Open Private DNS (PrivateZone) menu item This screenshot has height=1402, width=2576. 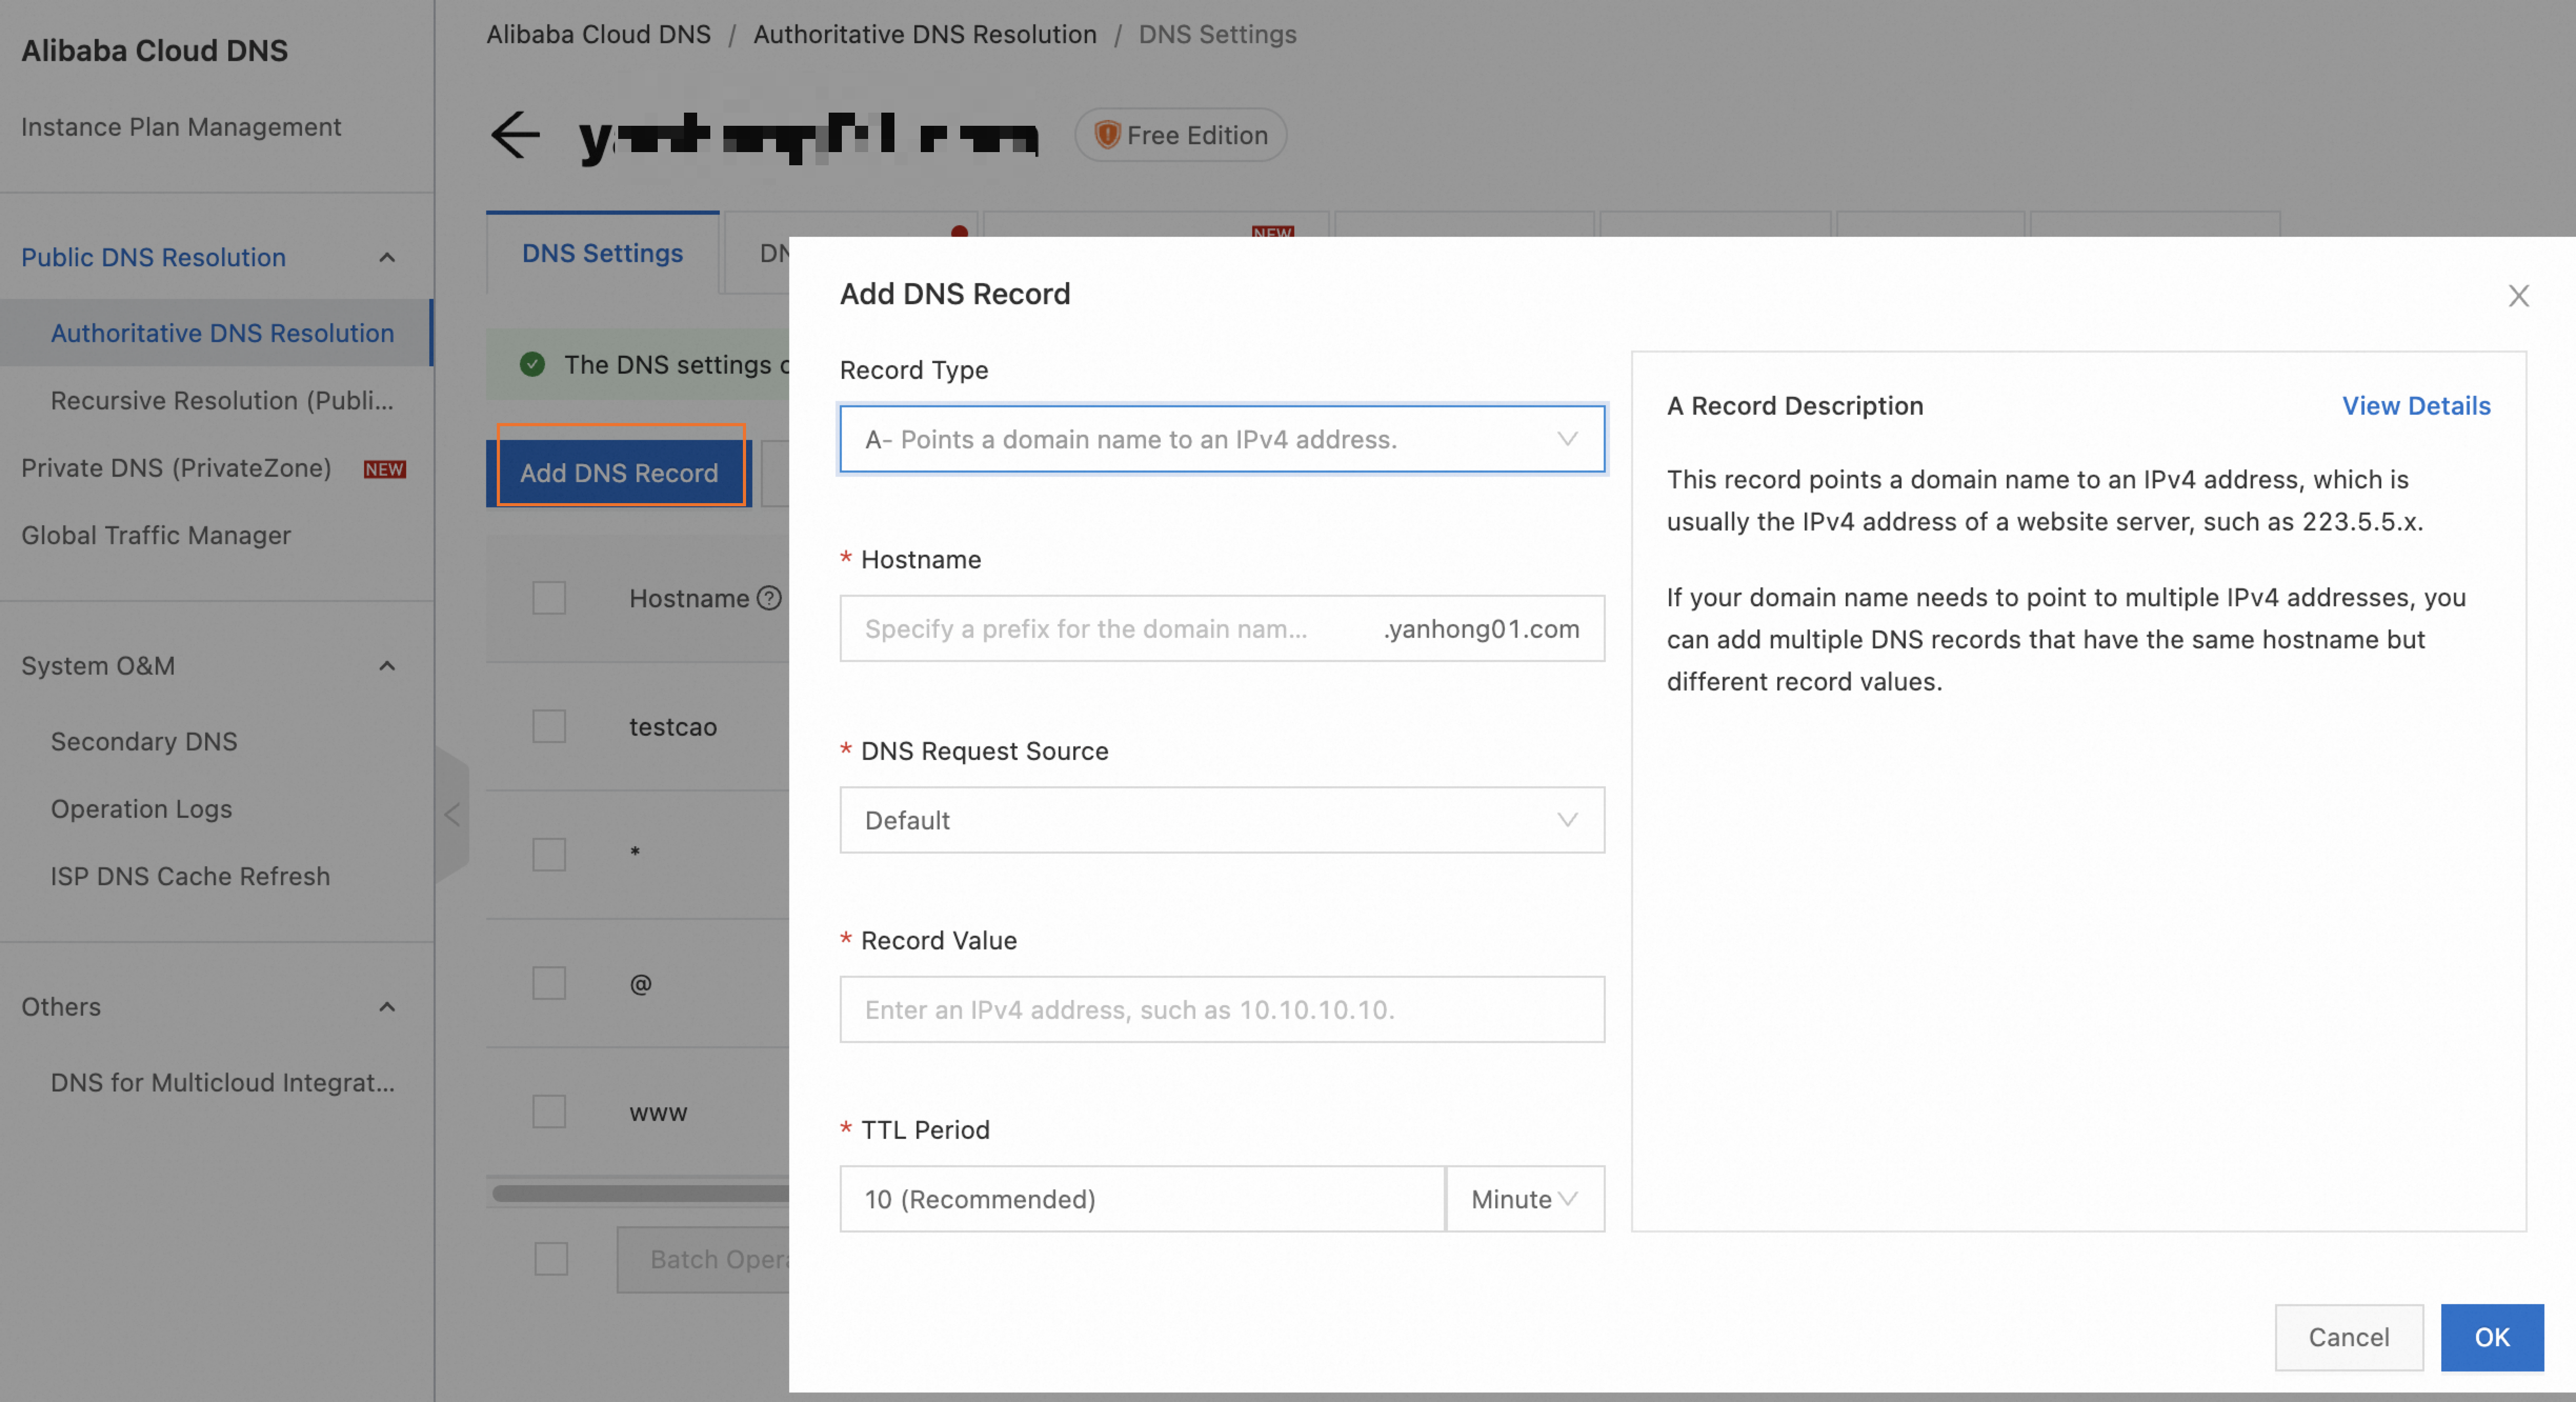tap(176, 468)
